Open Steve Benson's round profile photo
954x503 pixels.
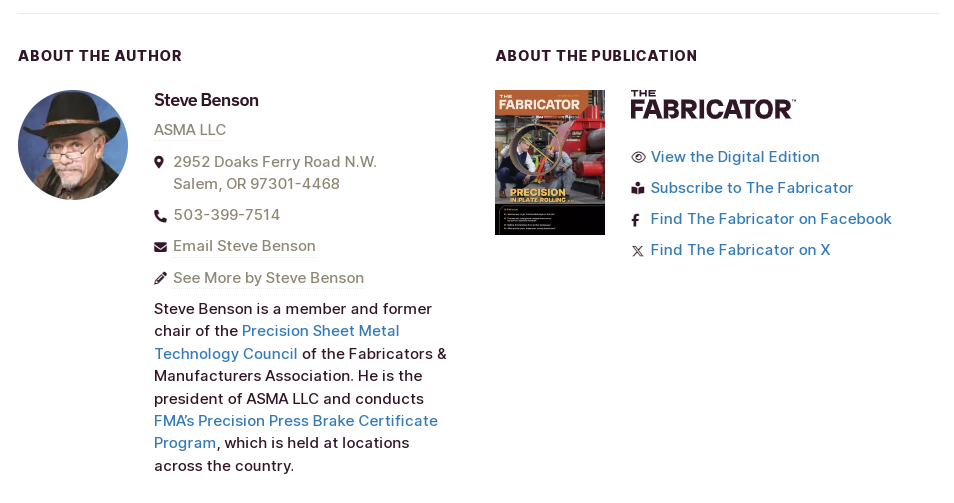(x=73, y=145)
